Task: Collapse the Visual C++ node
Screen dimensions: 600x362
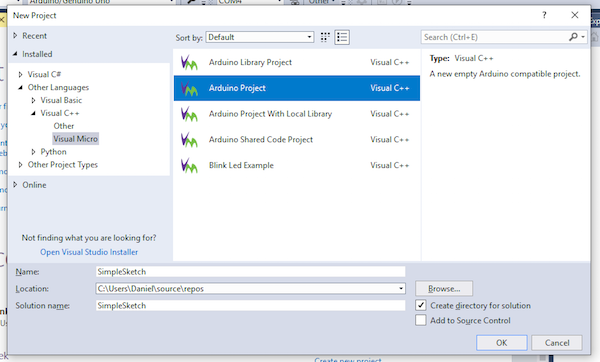Action: pyautogui.click(x=33, y=113)
